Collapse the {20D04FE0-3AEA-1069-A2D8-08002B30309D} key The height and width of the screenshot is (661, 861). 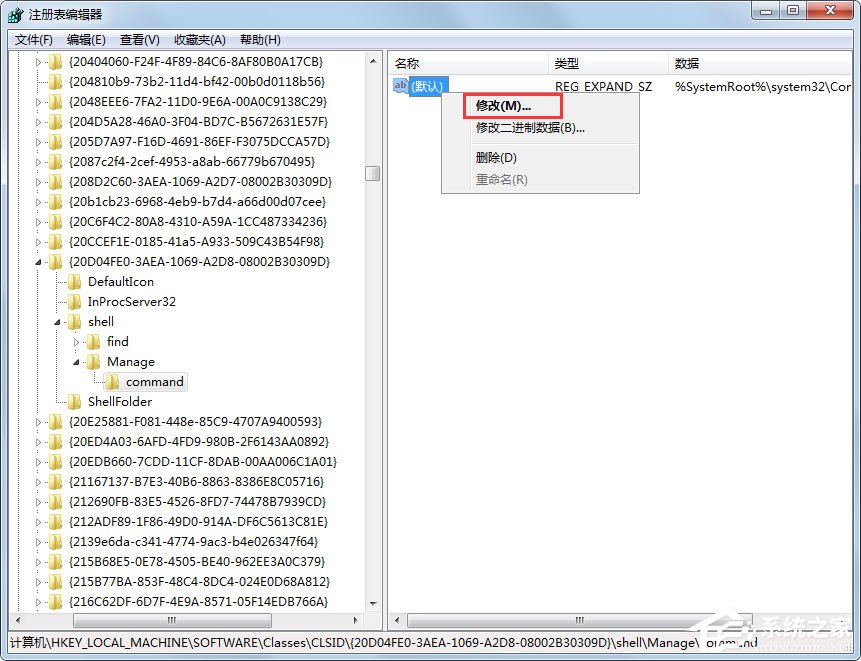point(40,261)
